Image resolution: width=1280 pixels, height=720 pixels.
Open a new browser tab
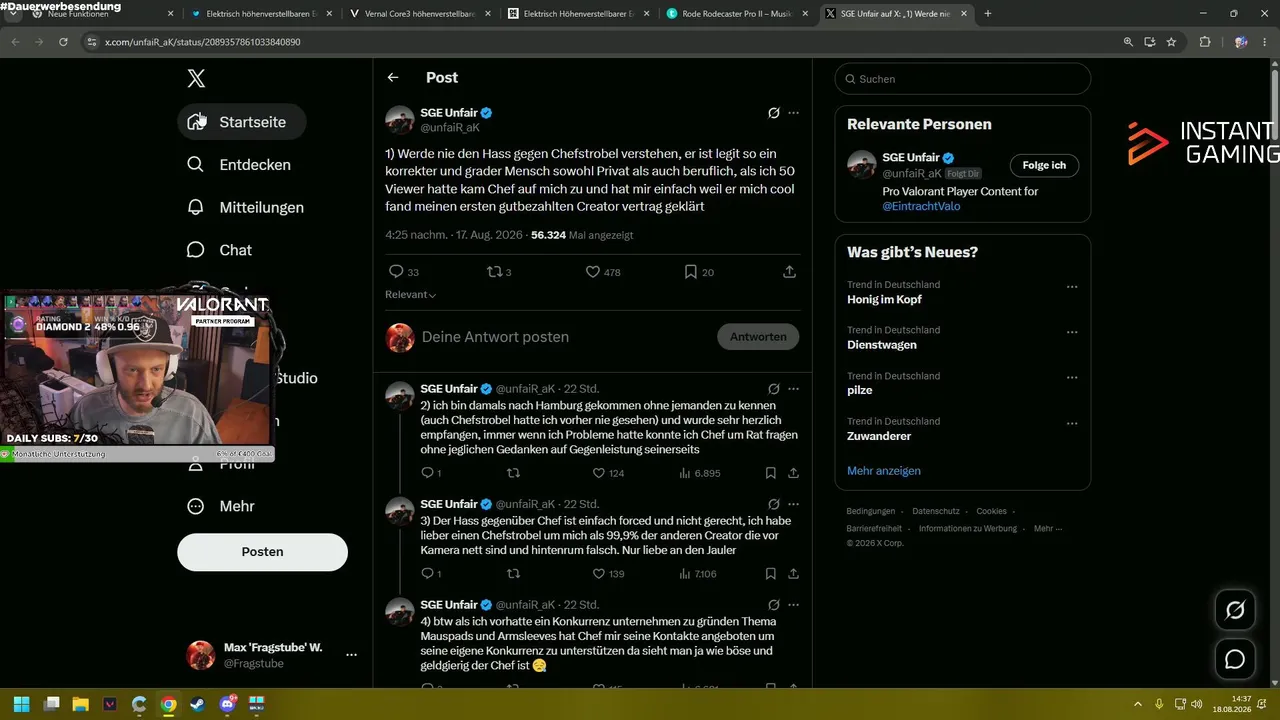pyautogui.click(x=988, y=14)
